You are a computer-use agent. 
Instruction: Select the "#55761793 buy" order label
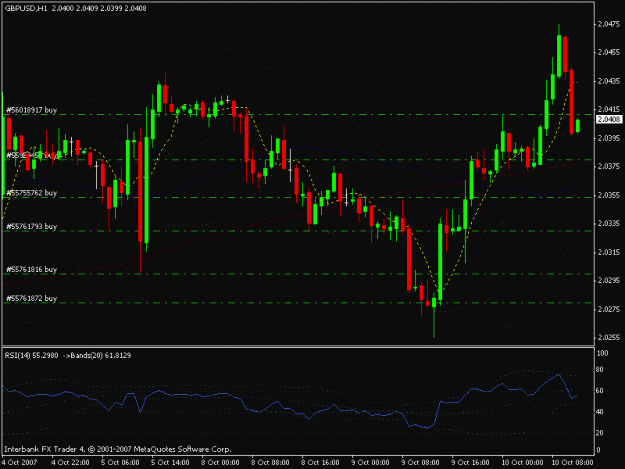pos(31,226)
